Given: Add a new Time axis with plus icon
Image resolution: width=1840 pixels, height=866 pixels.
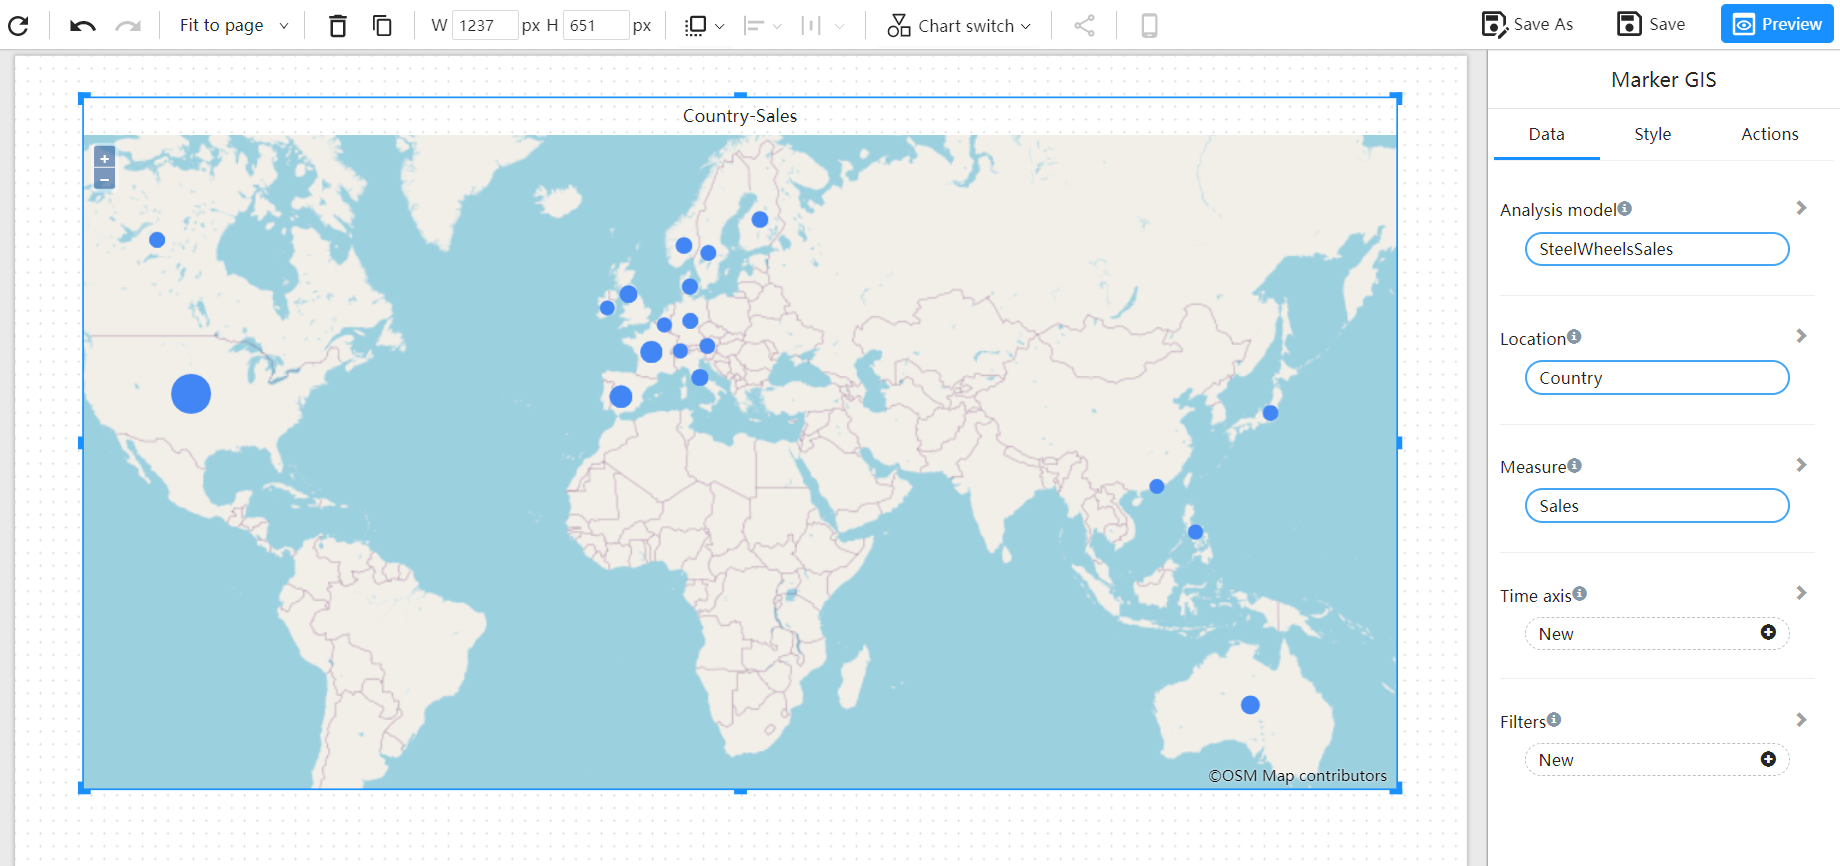Looking at the screenshot, I should click(x=1768, y=632).
